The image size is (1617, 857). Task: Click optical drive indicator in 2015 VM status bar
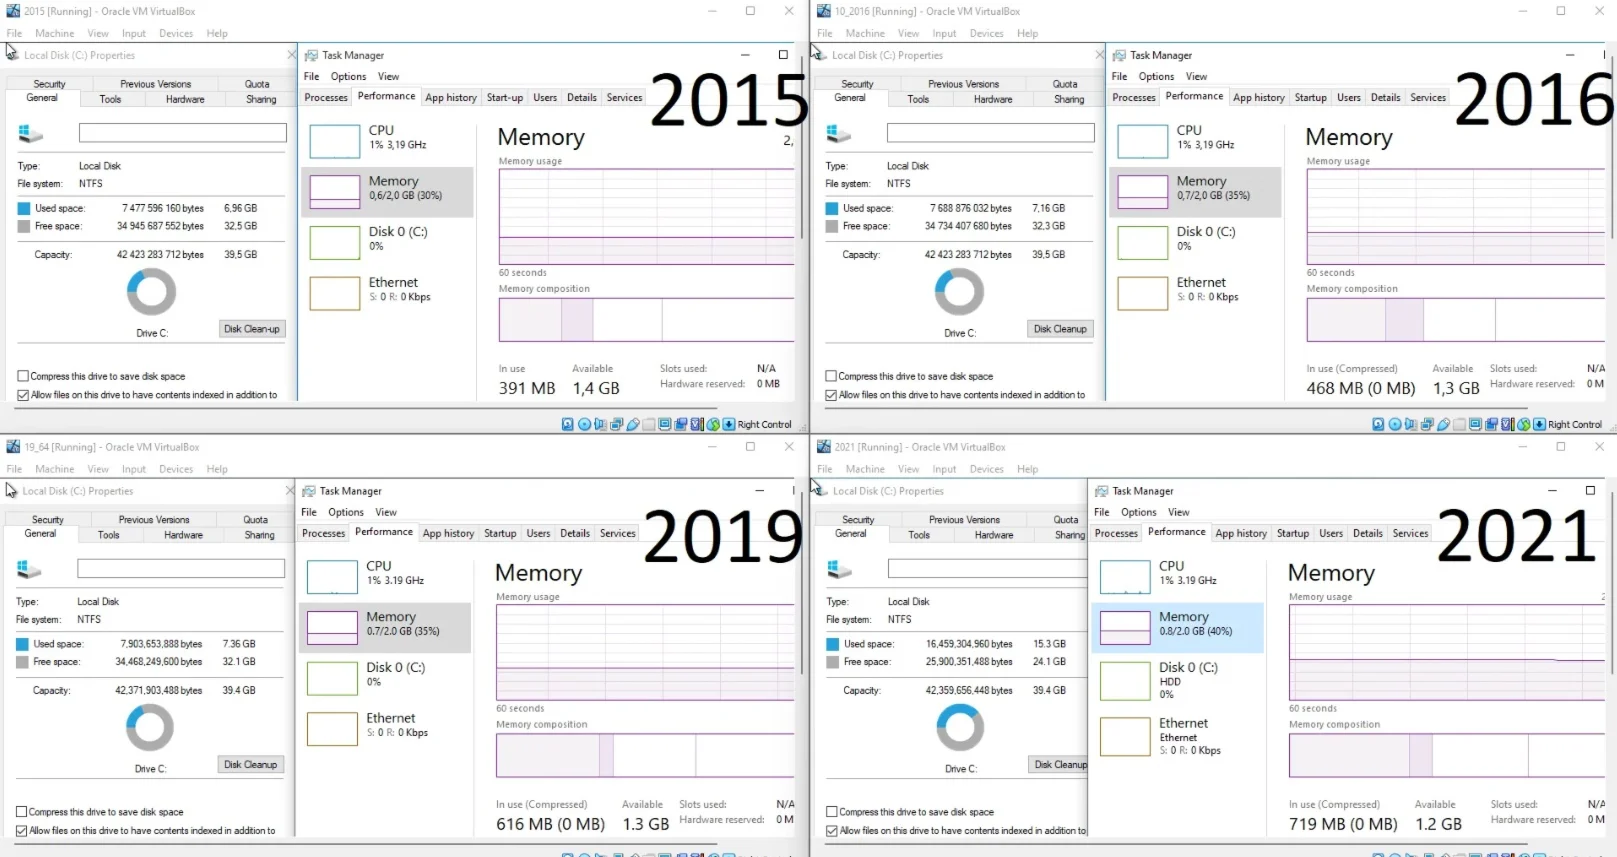tap(584, 424)
